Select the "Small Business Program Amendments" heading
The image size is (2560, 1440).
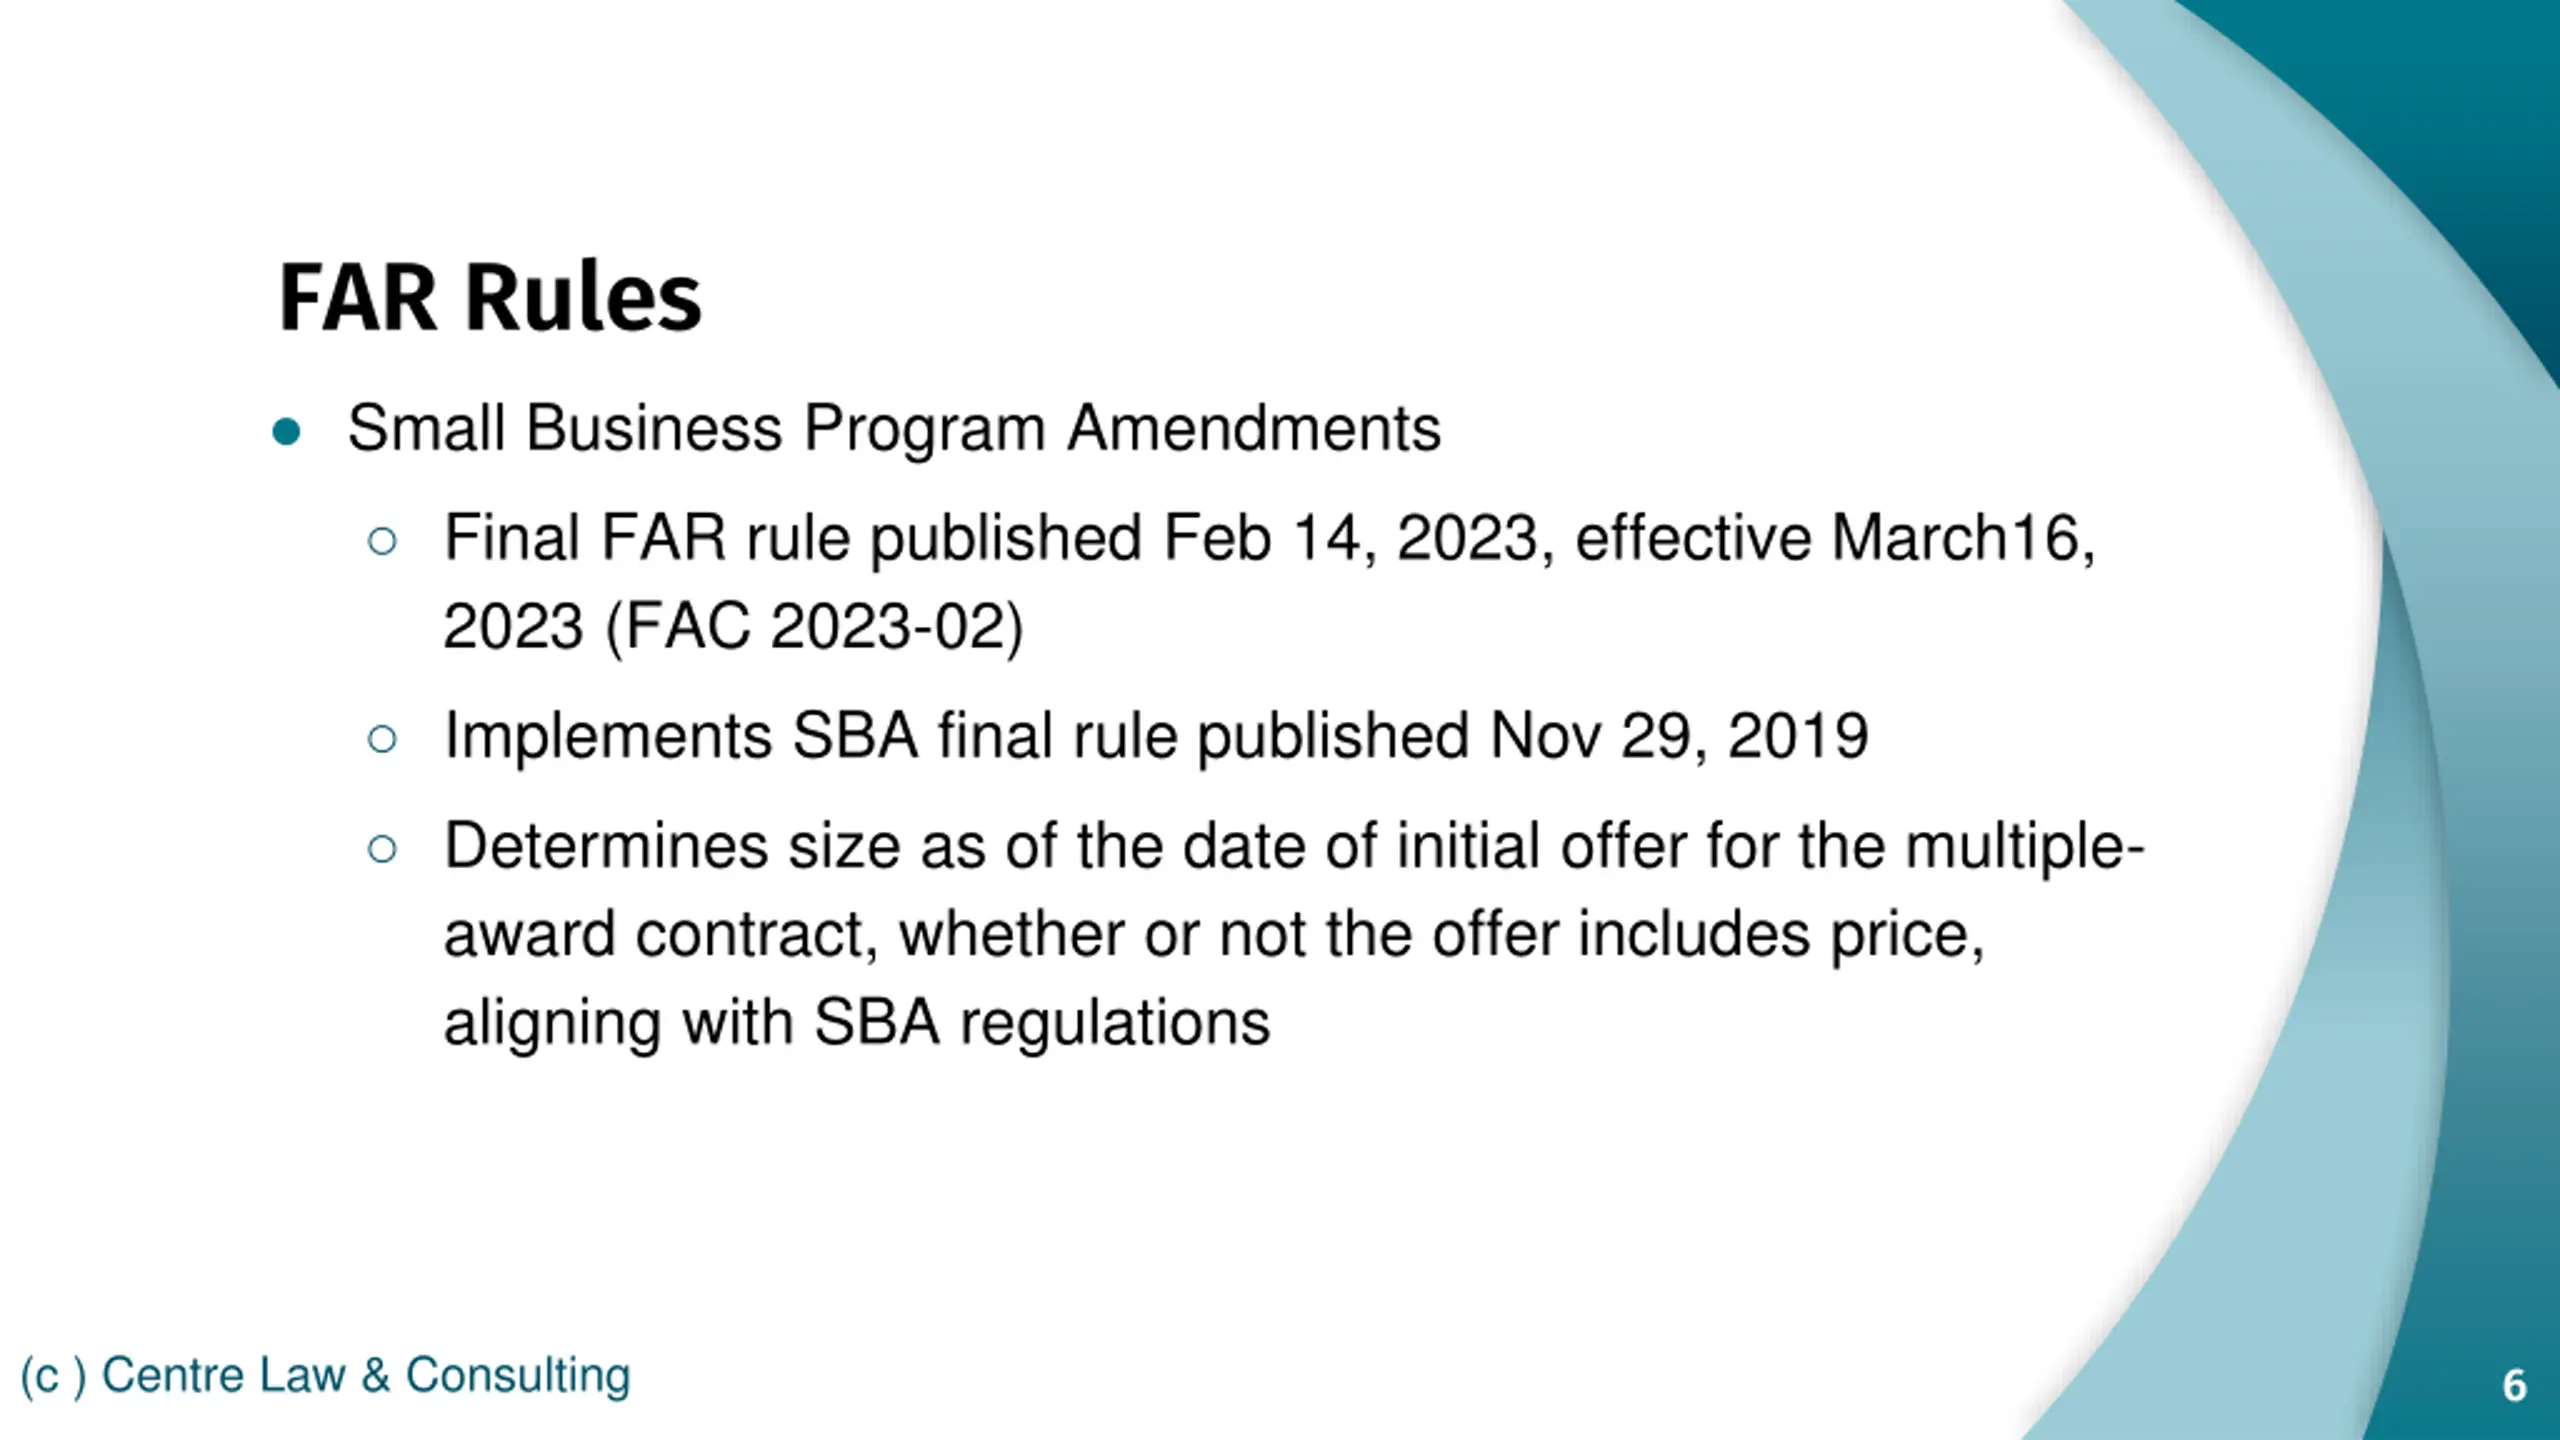pyautogui.click(x=894, y=429)
